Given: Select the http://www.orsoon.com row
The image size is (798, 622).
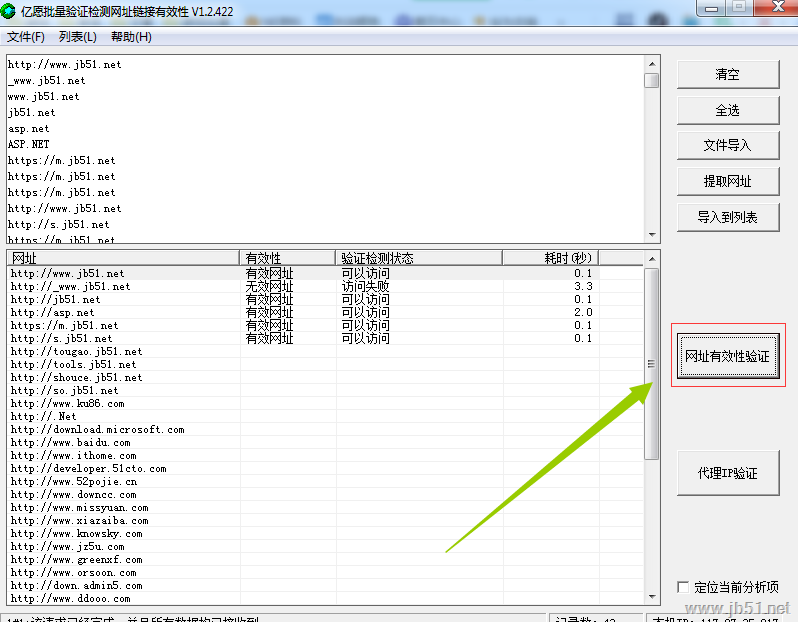Looking at the screenshot, I should pyautogui.click(x=326, y=572).
